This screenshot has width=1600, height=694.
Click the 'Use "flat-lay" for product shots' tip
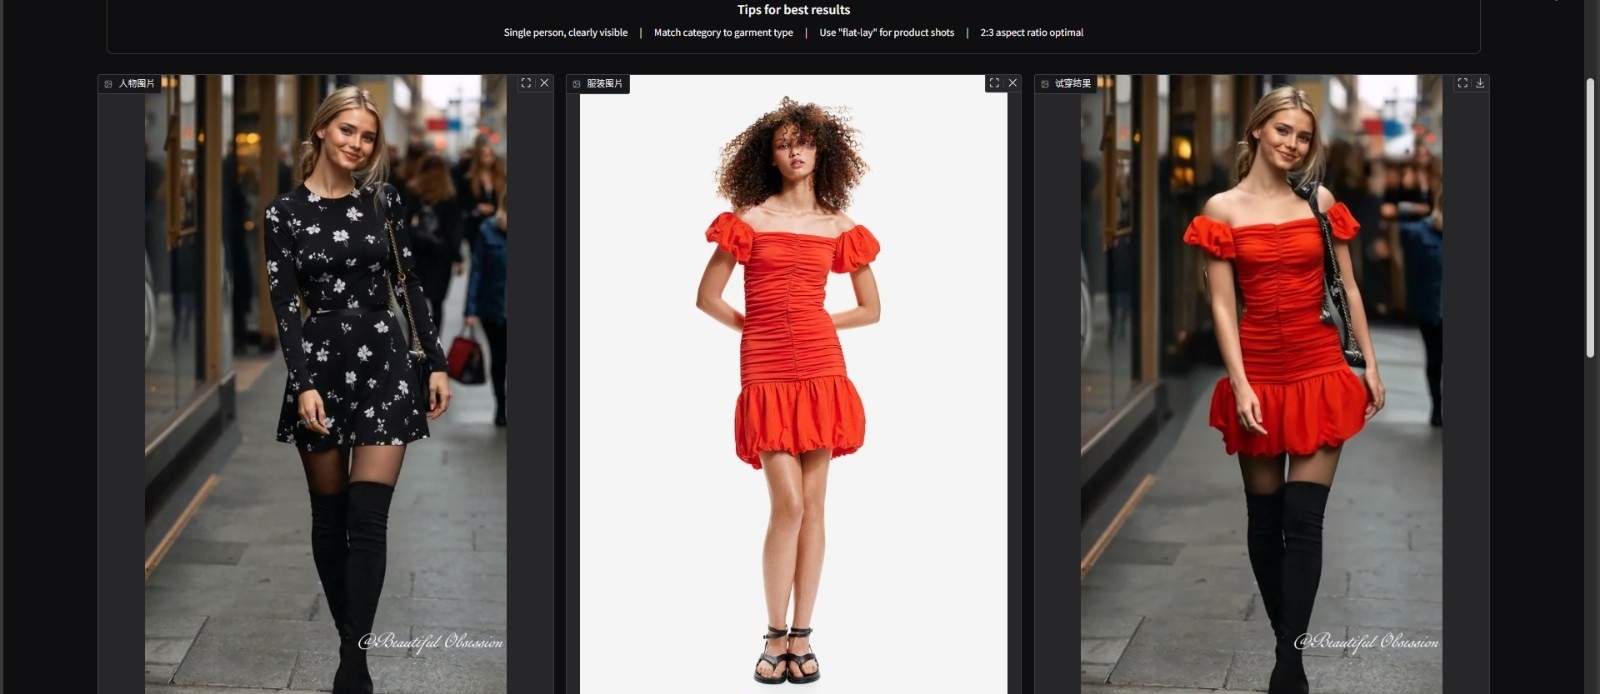tap(886, 33)
